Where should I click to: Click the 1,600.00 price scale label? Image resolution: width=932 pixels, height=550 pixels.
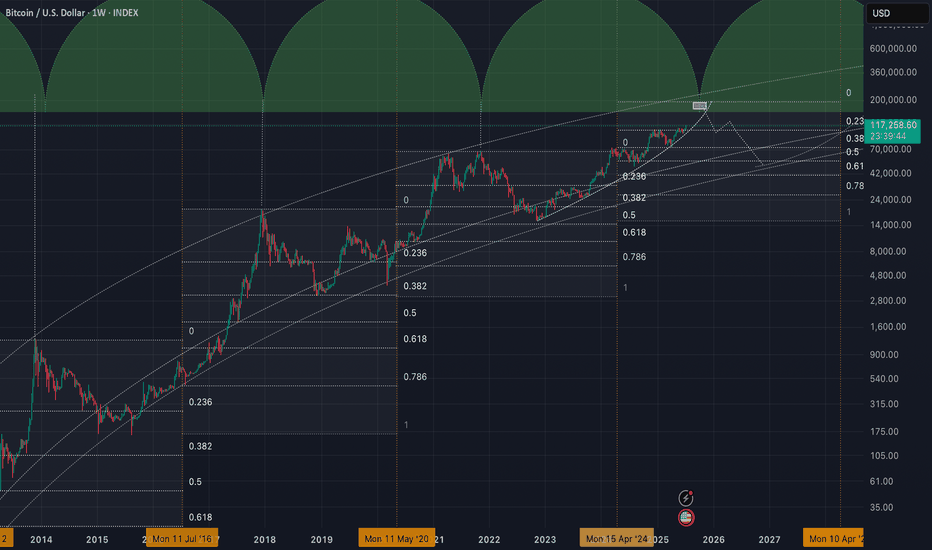point(888,327)
